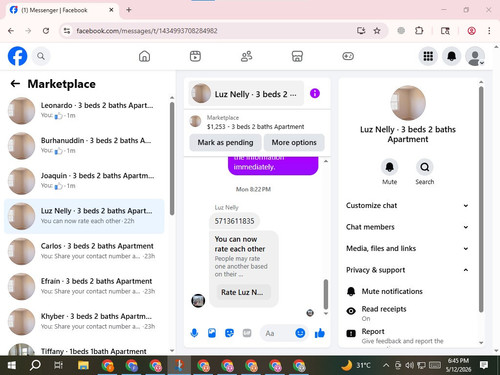Send a thumbs up like

320,333
